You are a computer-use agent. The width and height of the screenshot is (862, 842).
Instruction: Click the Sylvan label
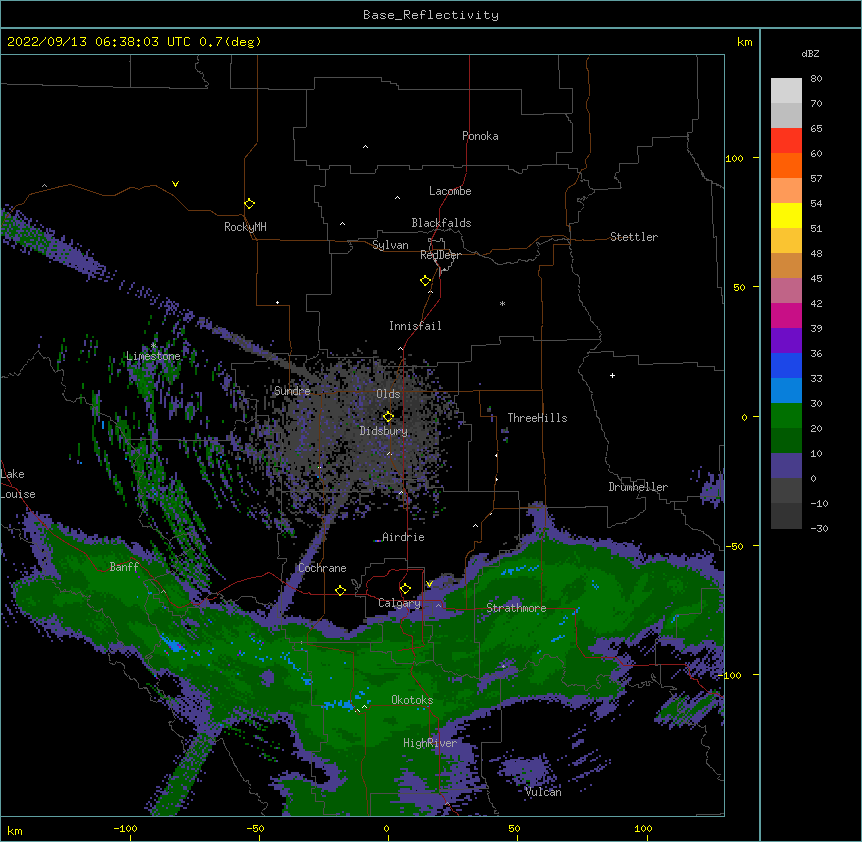click(390, 245)
